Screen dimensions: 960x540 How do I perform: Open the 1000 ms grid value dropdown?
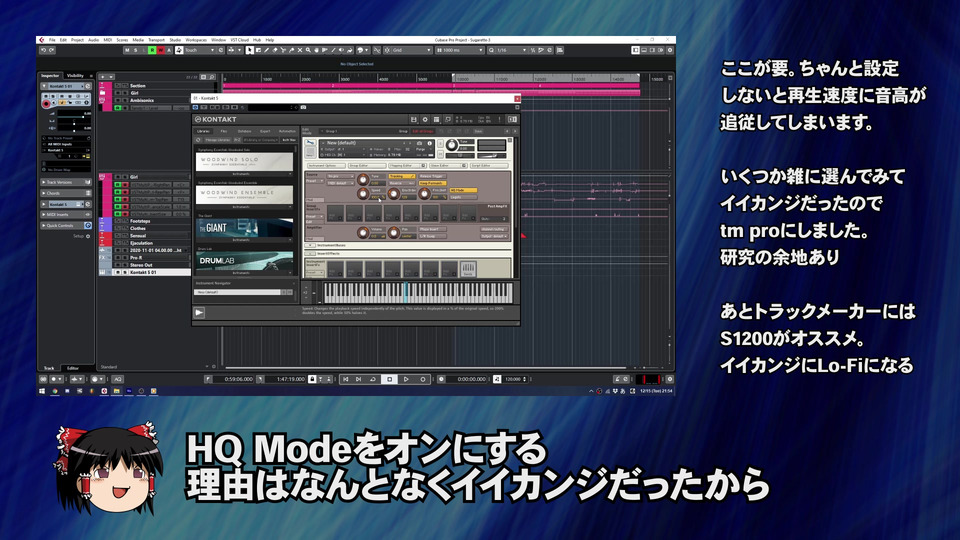click(460, 50)
